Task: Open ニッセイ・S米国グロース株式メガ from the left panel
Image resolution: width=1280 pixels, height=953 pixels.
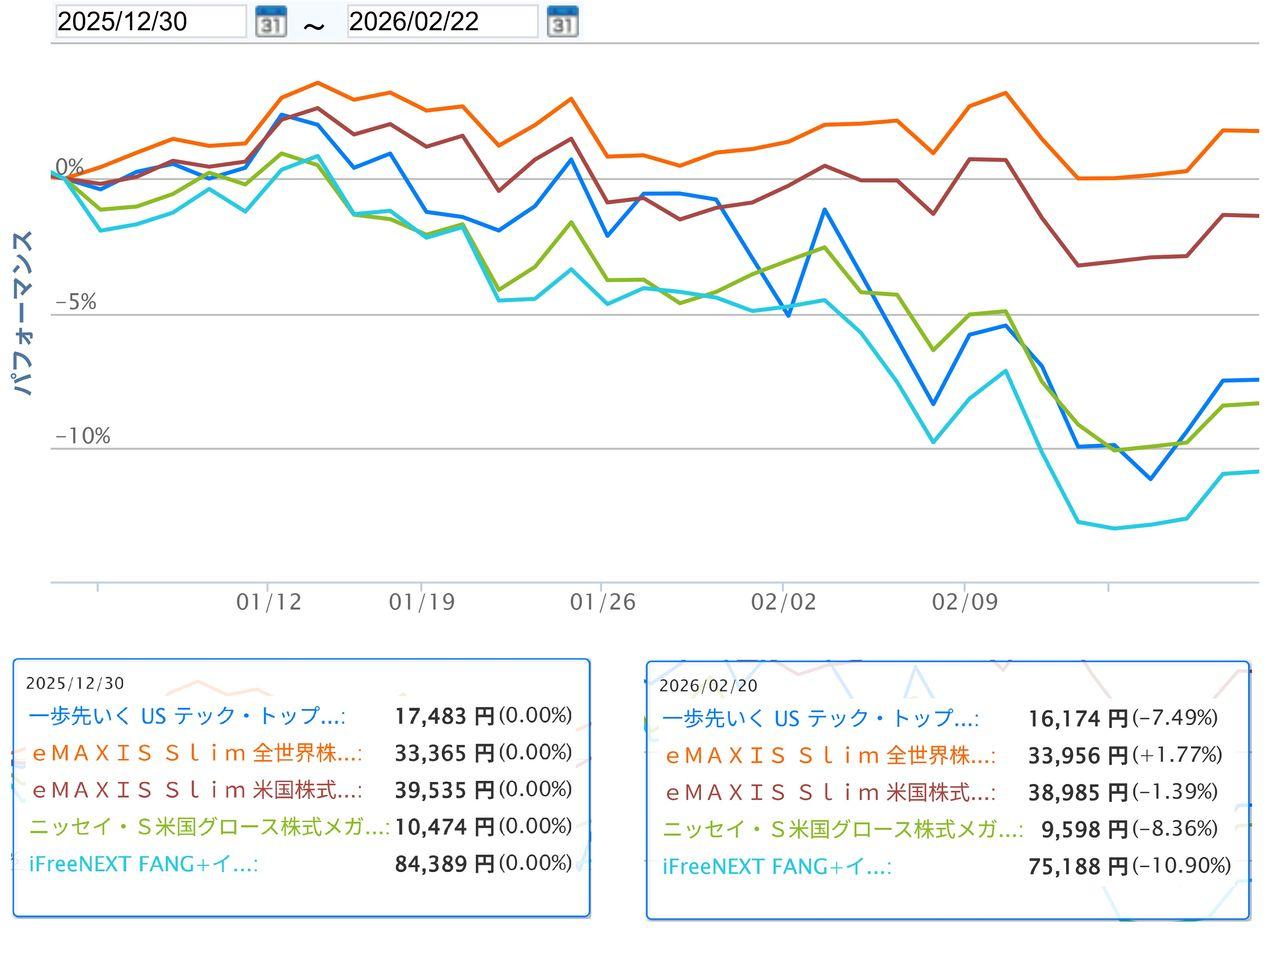Action: coord(205,827)
